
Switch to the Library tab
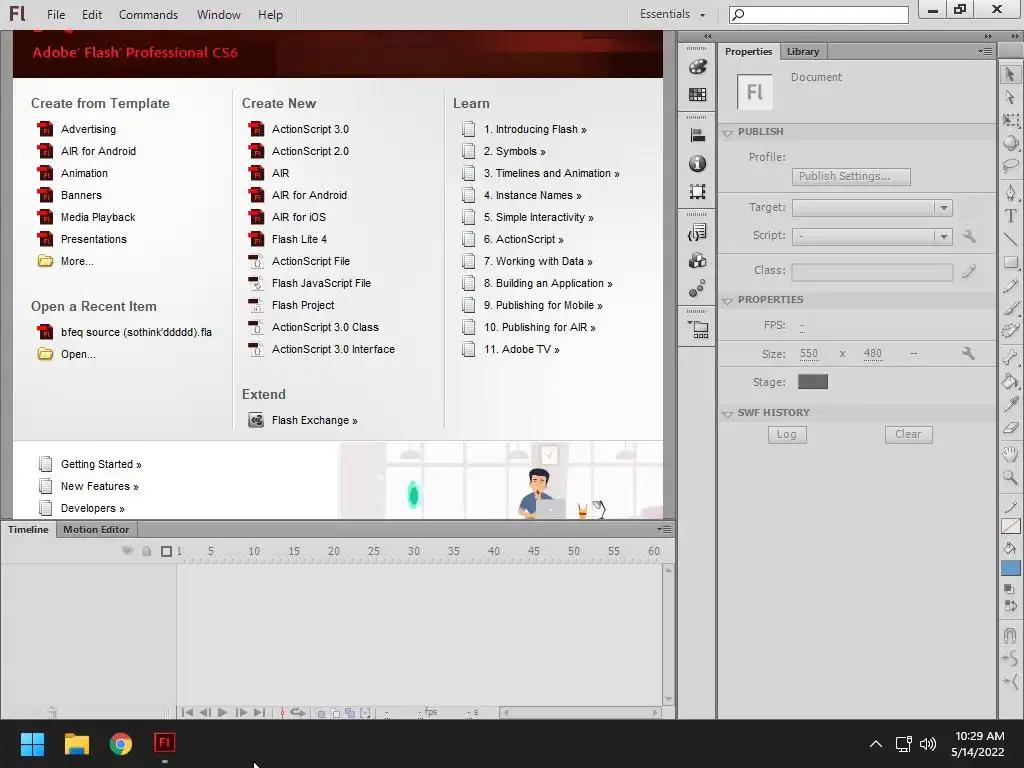[x=803, y=52]
